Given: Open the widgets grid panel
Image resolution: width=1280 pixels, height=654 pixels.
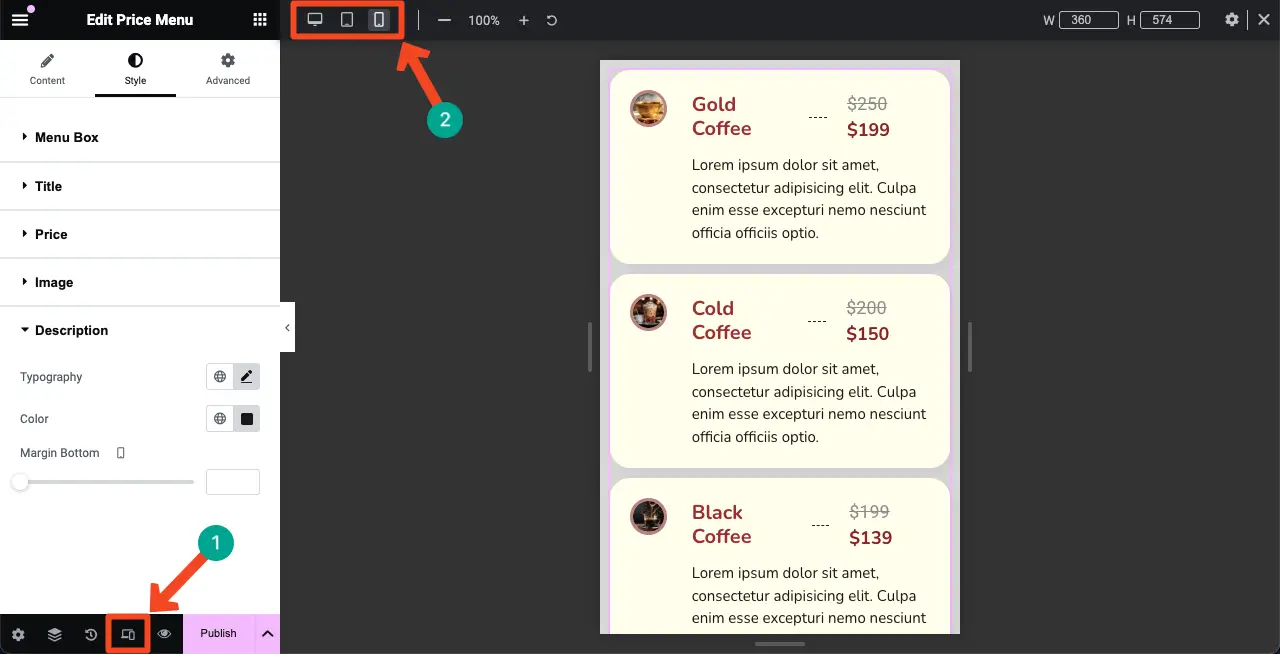Looking at the screenshot, I should point(260,20).
